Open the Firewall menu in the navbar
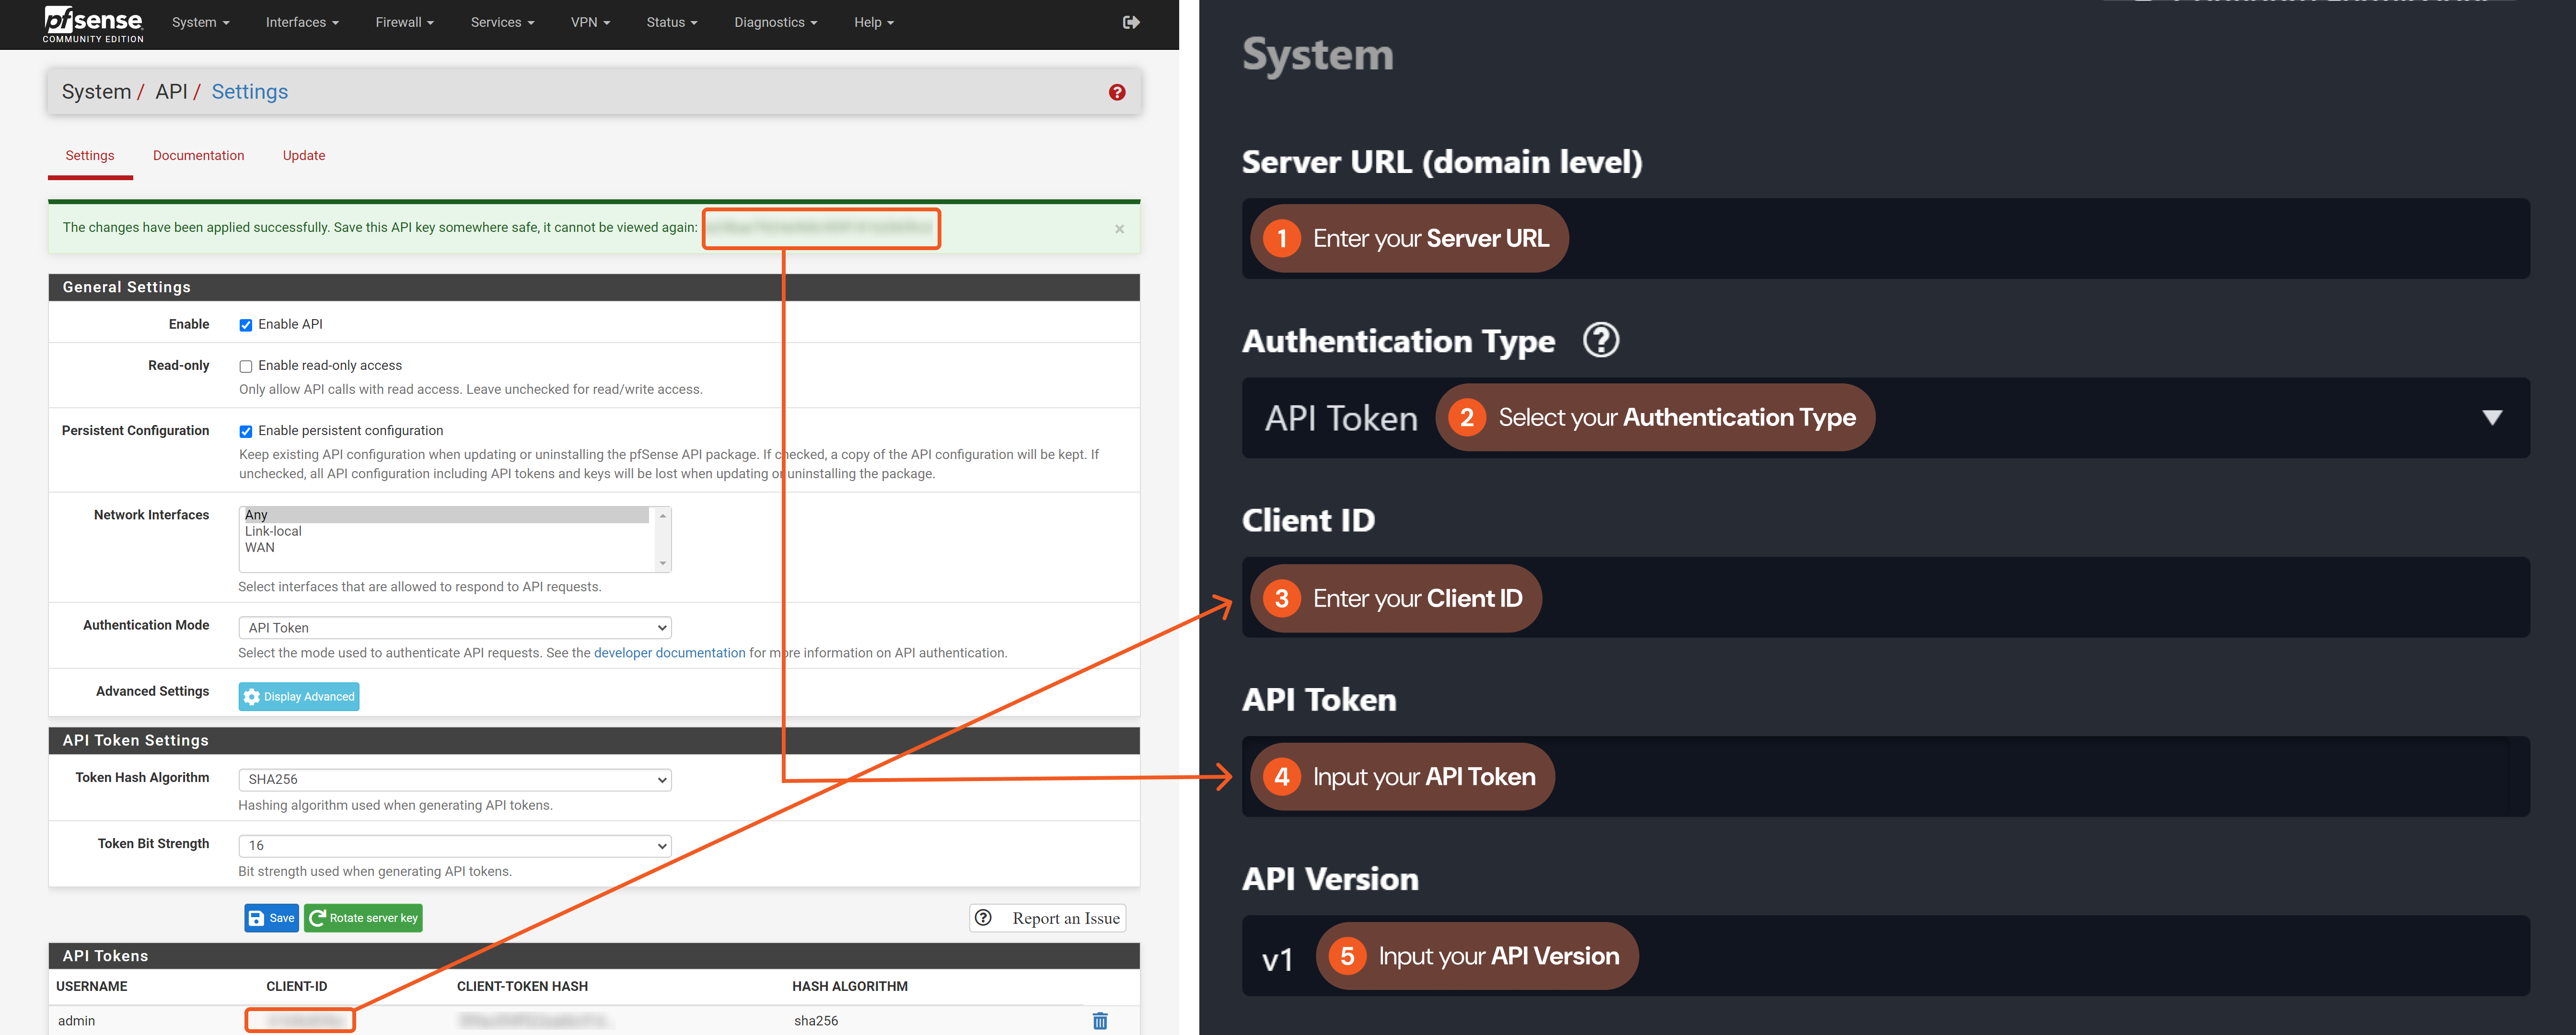 (x=404, y=22)
